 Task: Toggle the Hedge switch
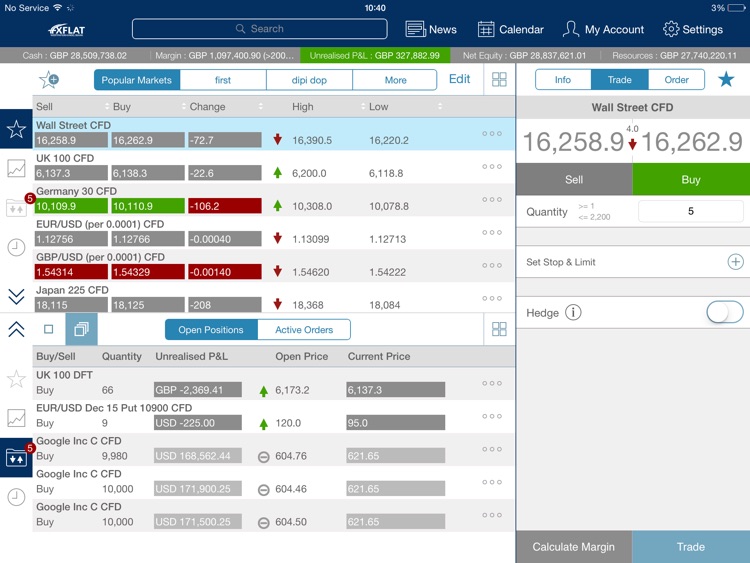pos(725,313)
